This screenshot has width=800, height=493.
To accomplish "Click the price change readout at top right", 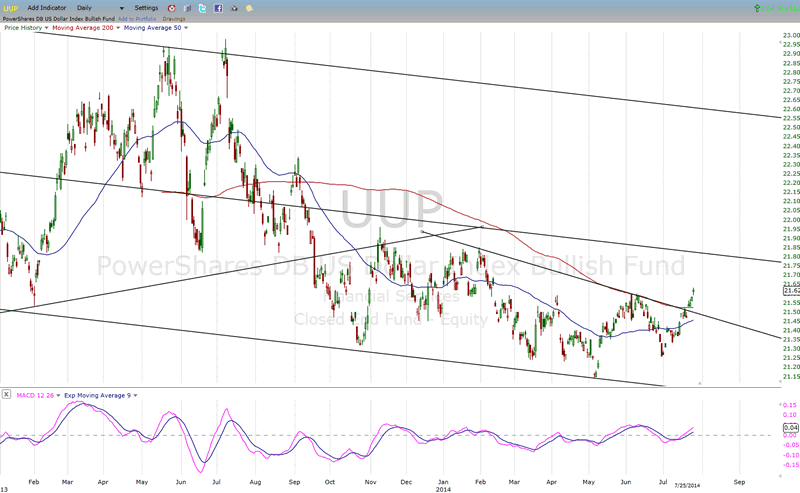I will [x=777, y=9].
